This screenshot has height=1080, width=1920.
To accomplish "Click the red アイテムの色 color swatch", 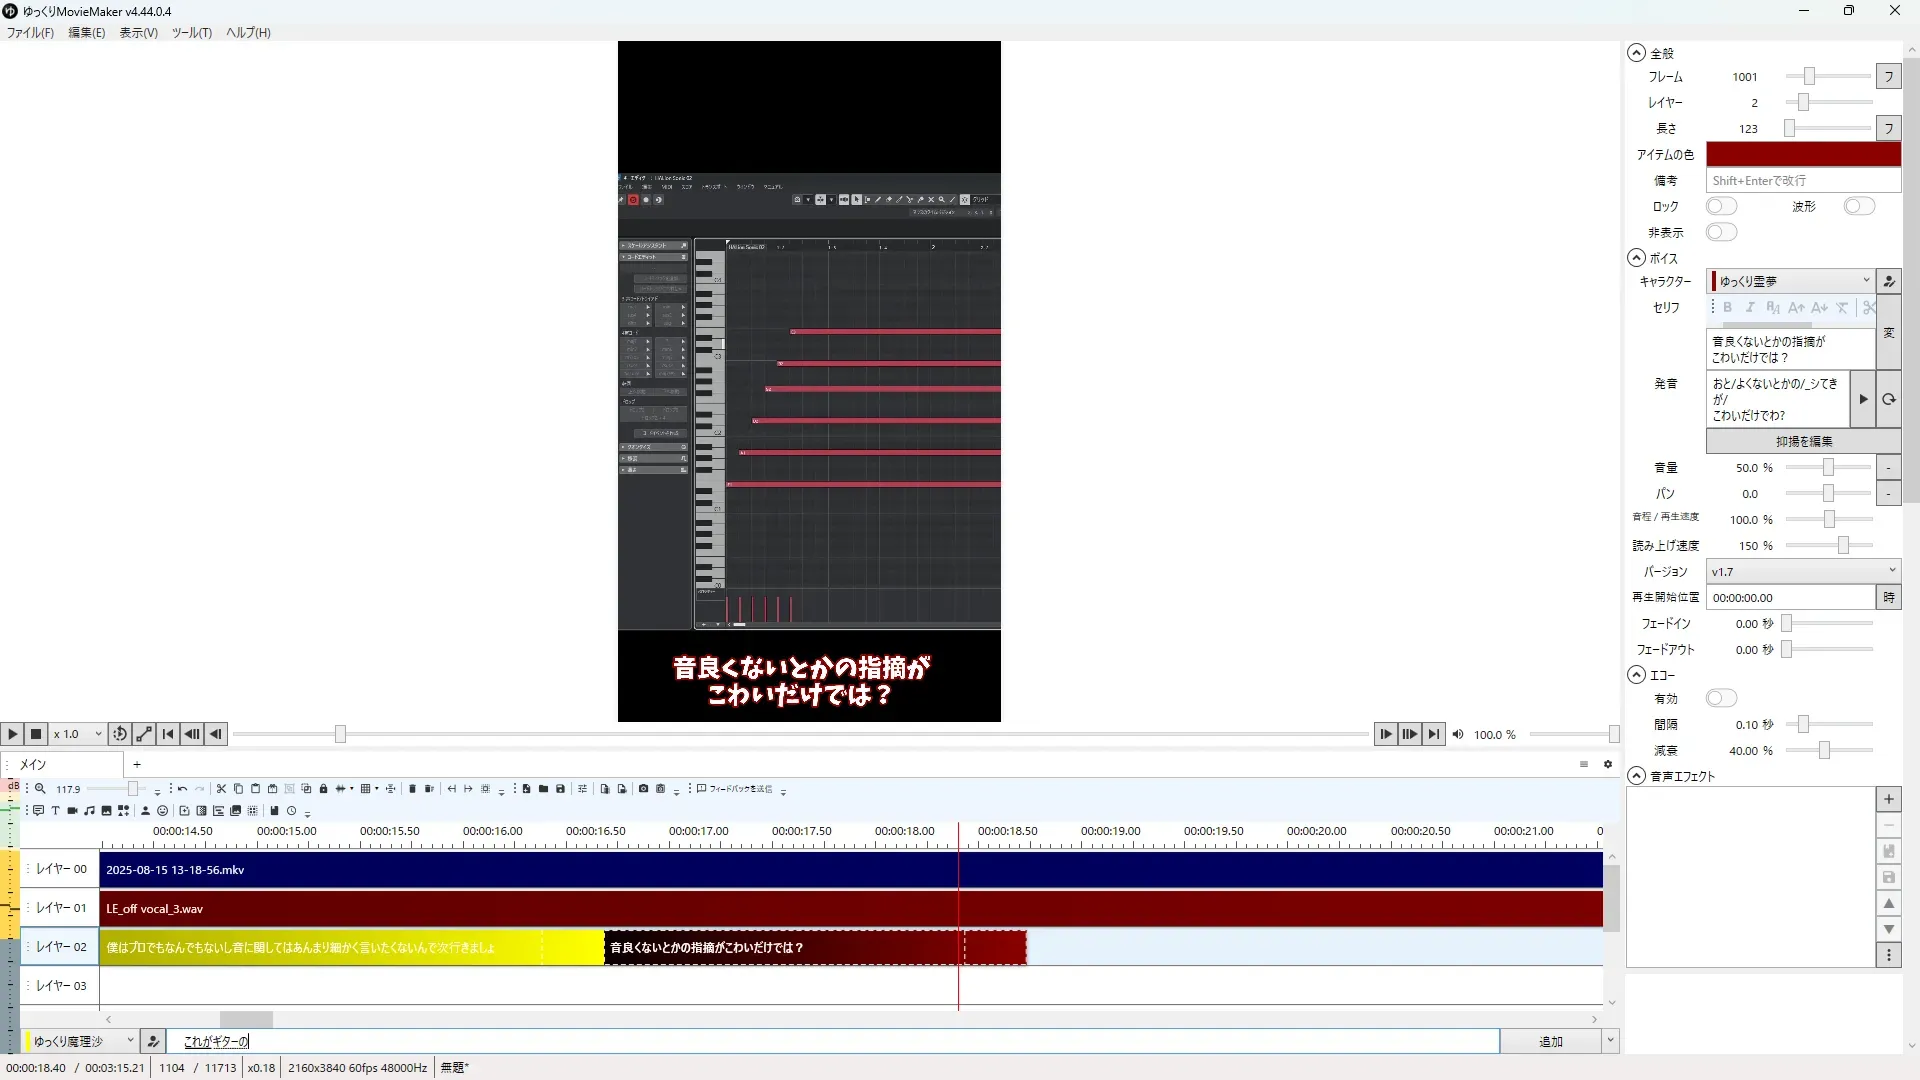I will click(x=1802, y=154).
